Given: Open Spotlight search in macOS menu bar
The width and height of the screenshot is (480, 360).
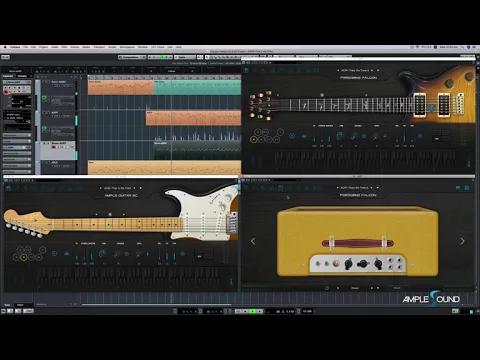Looking at the screenshot, I should [462, 47].
